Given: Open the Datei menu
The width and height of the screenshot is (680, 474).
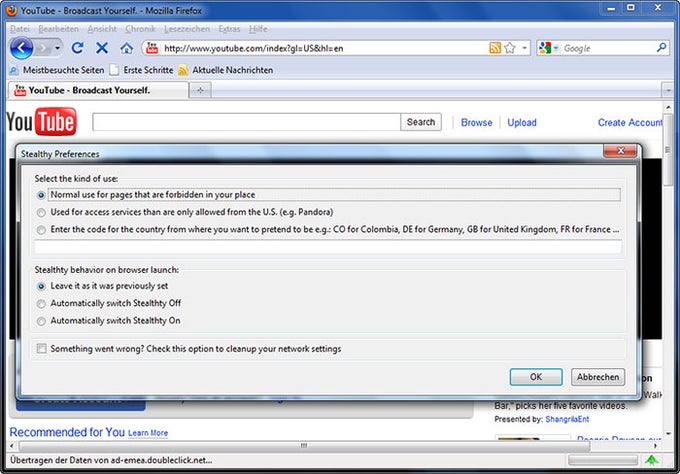Looking at the screenshot, I should click(x=20, y=29).
